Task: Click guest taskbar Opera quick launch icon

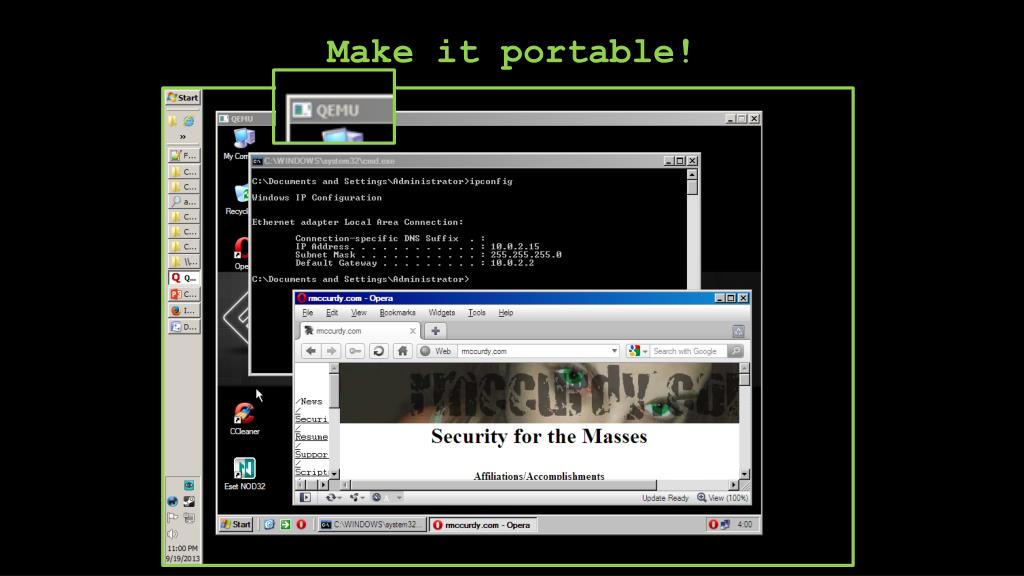Action: pyautogui.click(x=301, y=524)
